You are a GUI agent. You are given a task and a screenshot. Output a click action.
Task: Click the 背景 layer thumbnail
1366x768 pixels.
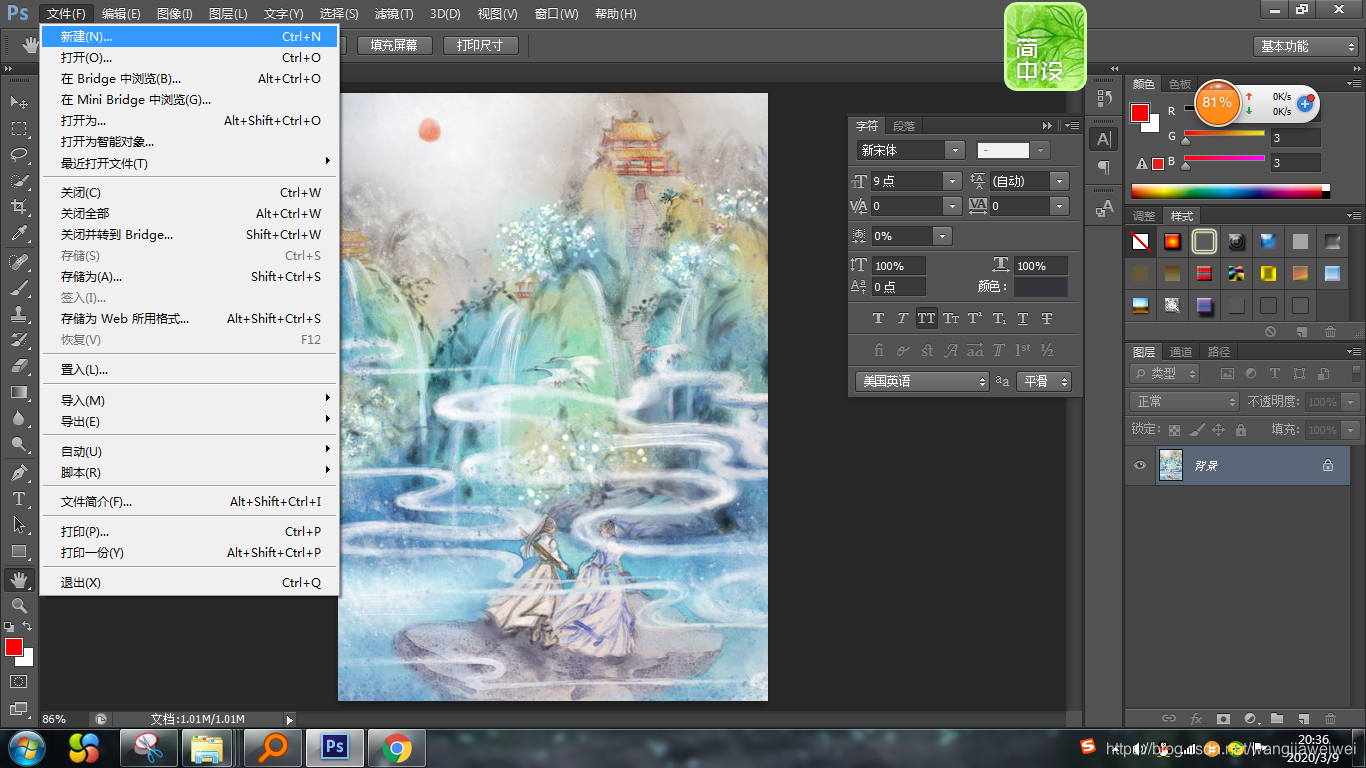tap(1170, 465)
